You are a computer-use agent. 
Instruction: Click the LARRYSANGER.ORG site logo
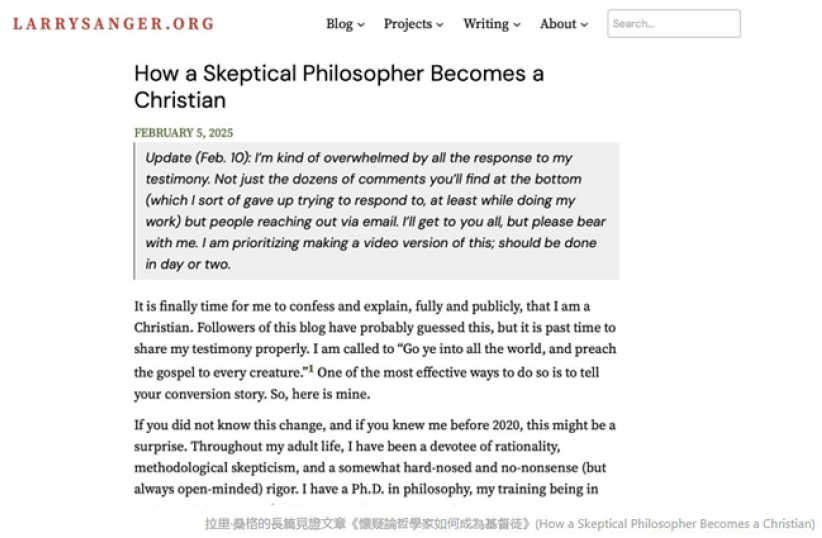coord(113,24)
